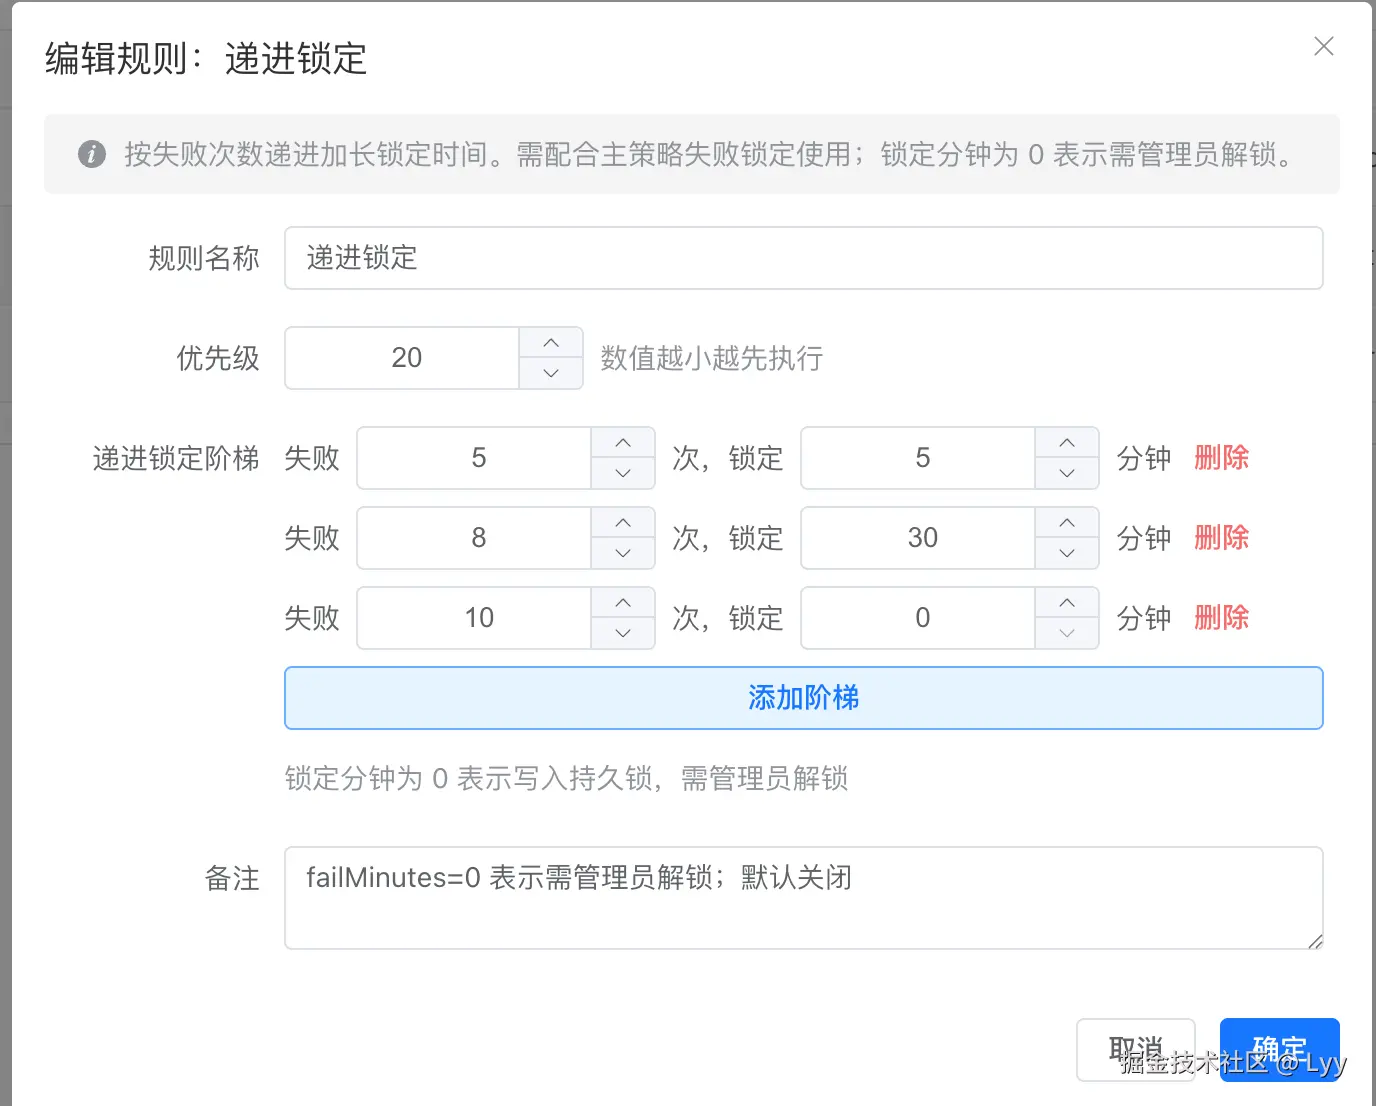Click the 递进锁定阶梯 label

click(x=176, y=458)
